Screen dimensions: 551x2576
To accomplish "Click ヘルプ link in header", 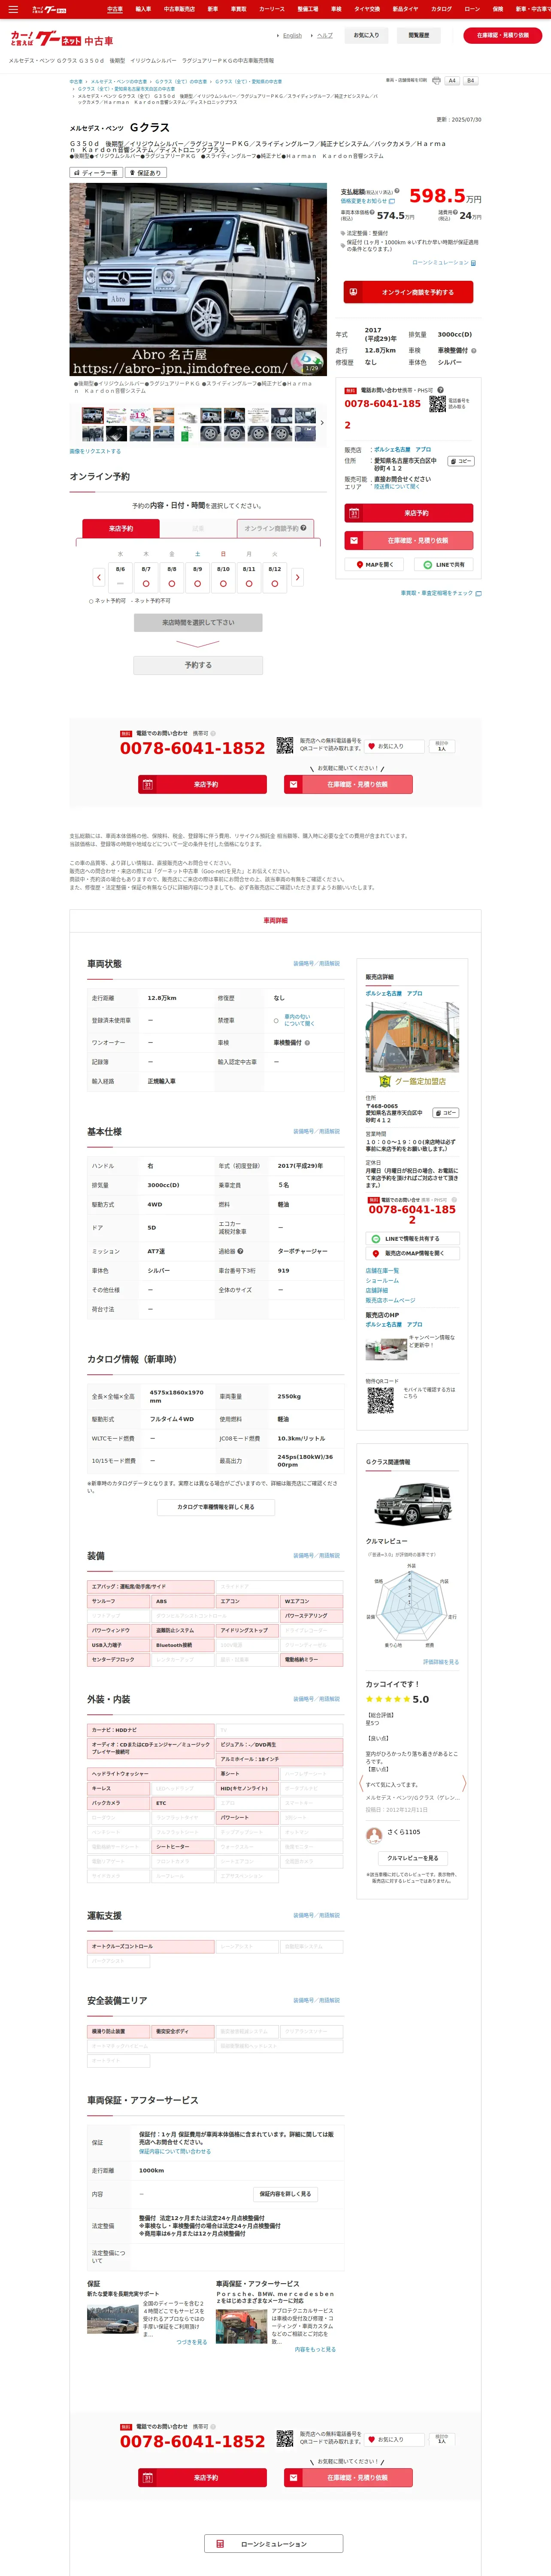I will [325, 35].
